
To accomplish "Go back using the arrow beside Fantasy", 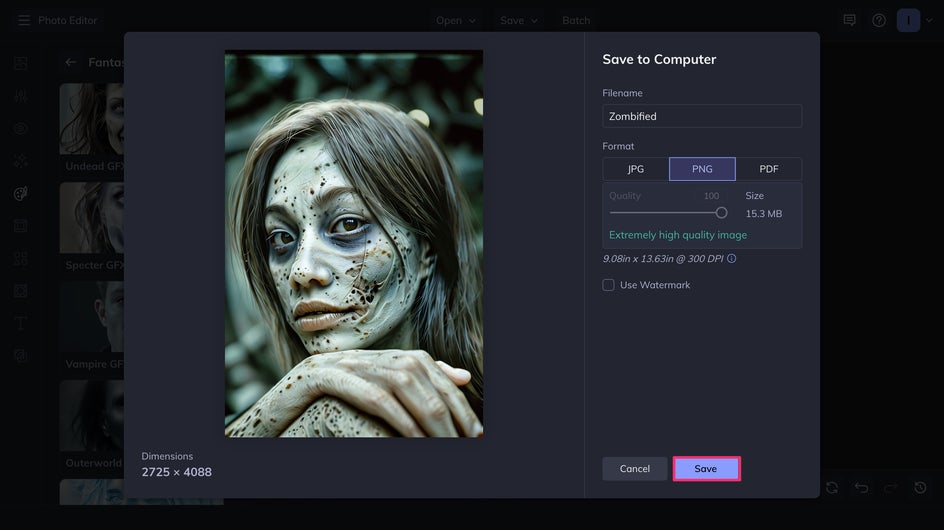I will pyautogui.click(x=70, y=62).
